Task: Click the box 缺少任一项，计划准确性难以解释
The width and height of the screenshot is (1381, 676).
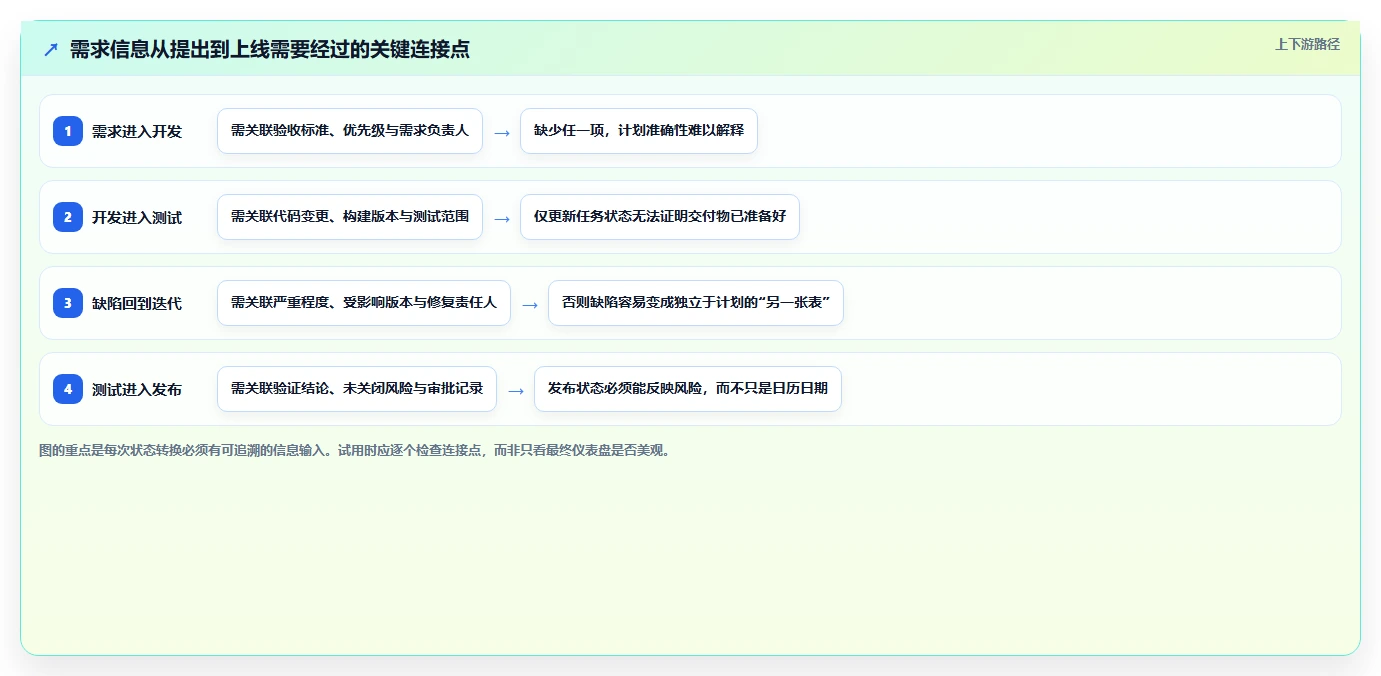Action: point(639,131)
